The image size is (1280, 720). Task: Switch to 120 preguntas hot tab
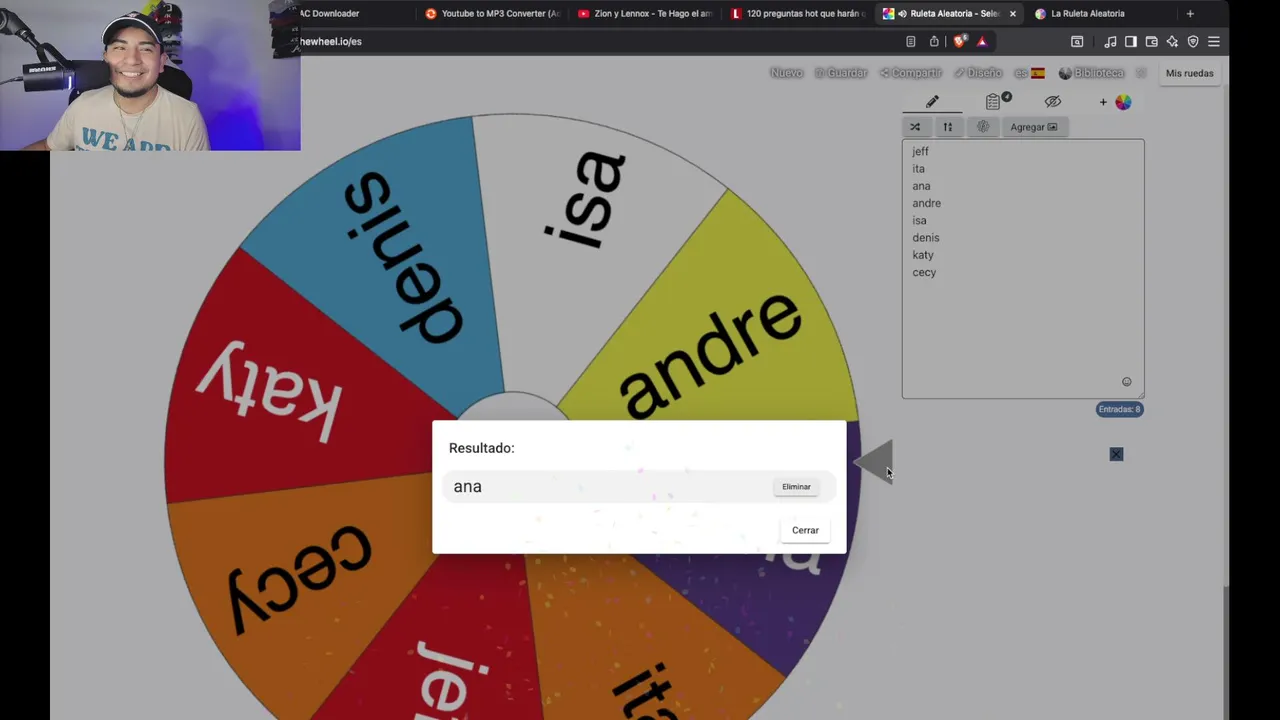pyautogui.click(x=796, y=14)
